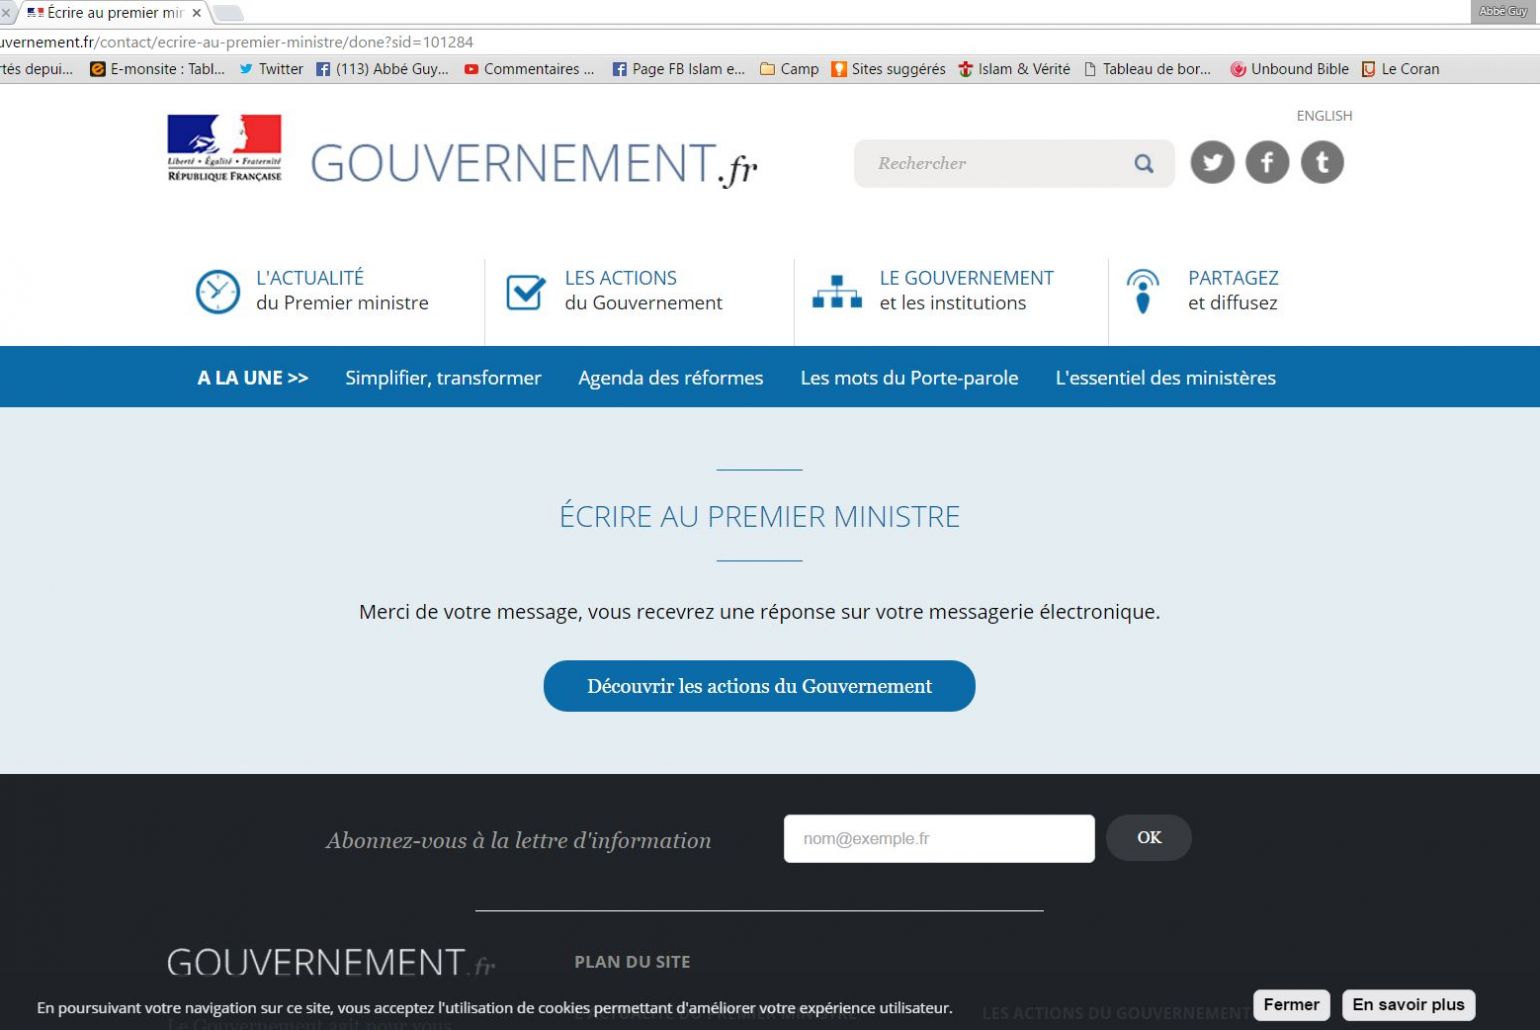Open the Commentaires YouTube bookmark
The image size is (1540, 1030).
529,69
